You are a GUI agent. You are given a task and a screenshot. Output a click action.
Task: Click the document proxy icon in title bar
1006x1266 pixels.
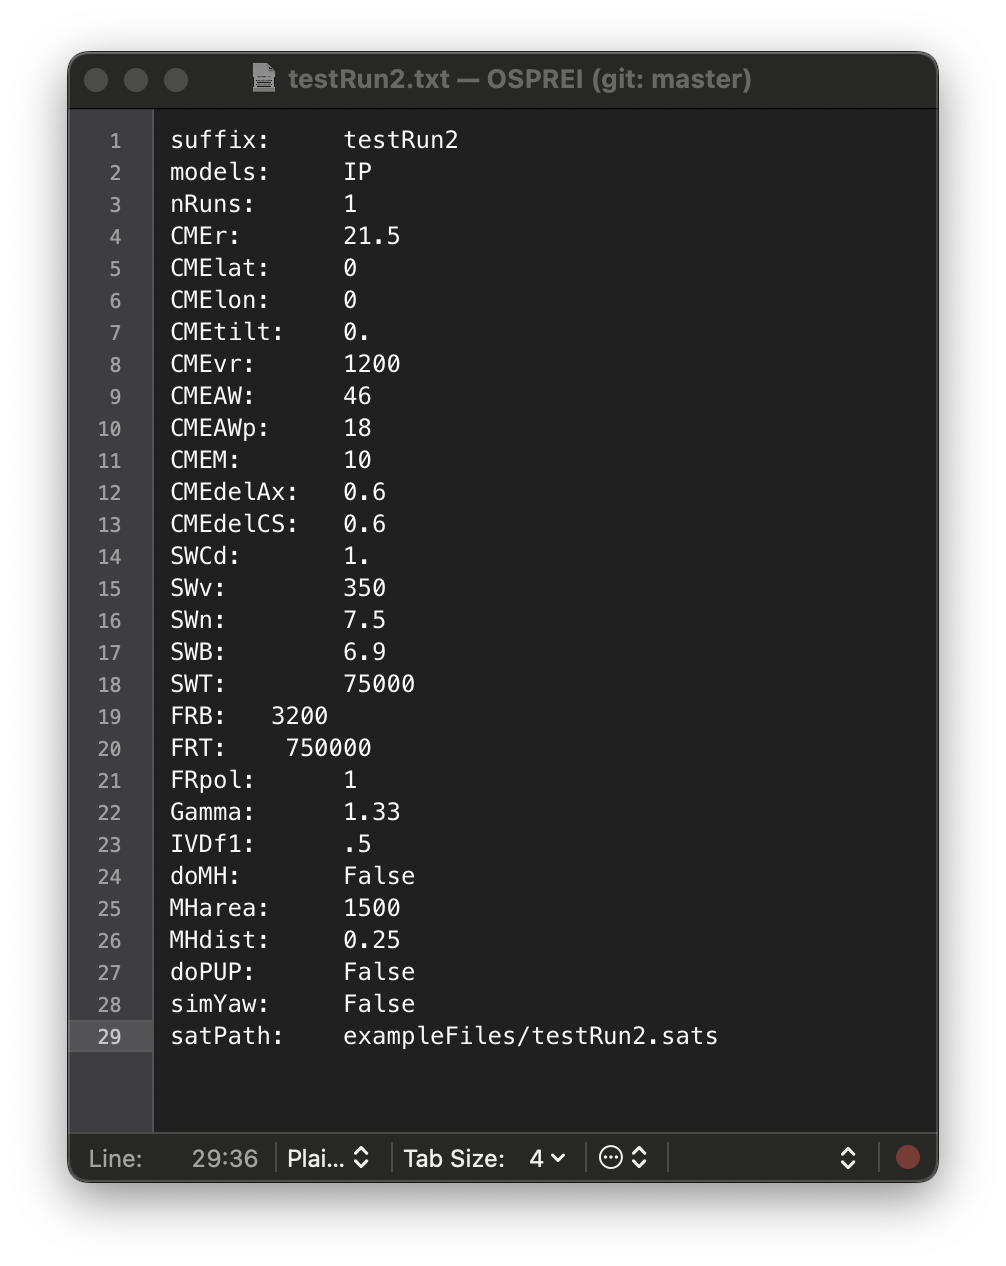click(264, 79)
